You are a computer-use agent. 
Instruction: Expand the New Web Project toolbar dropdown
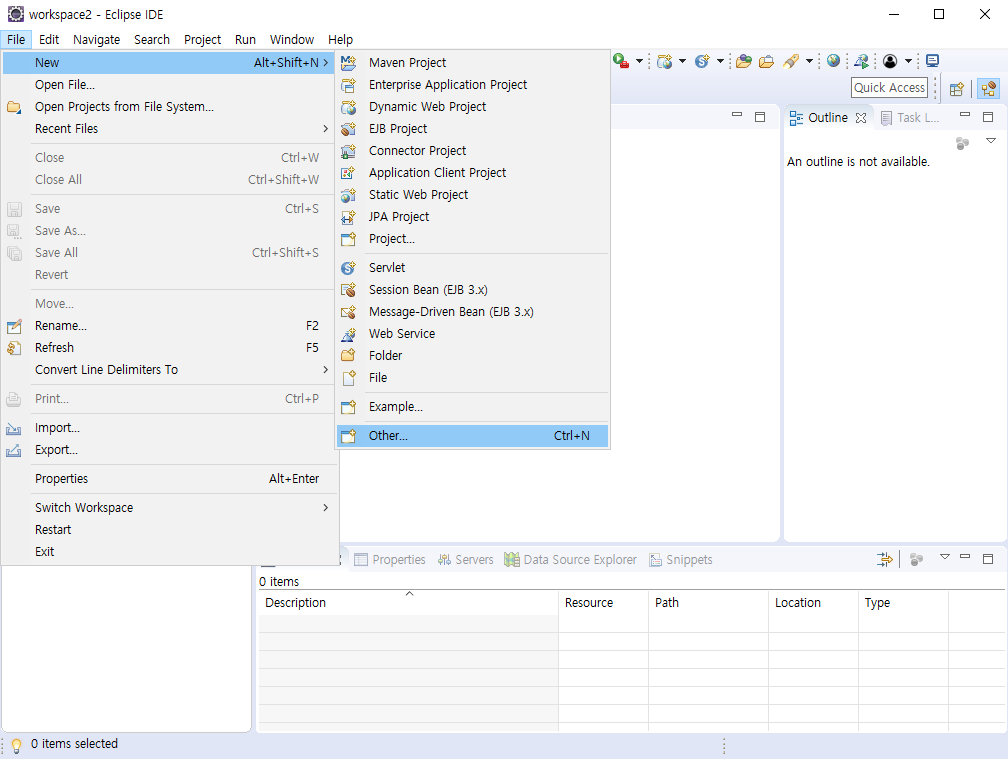pos(682,61)
